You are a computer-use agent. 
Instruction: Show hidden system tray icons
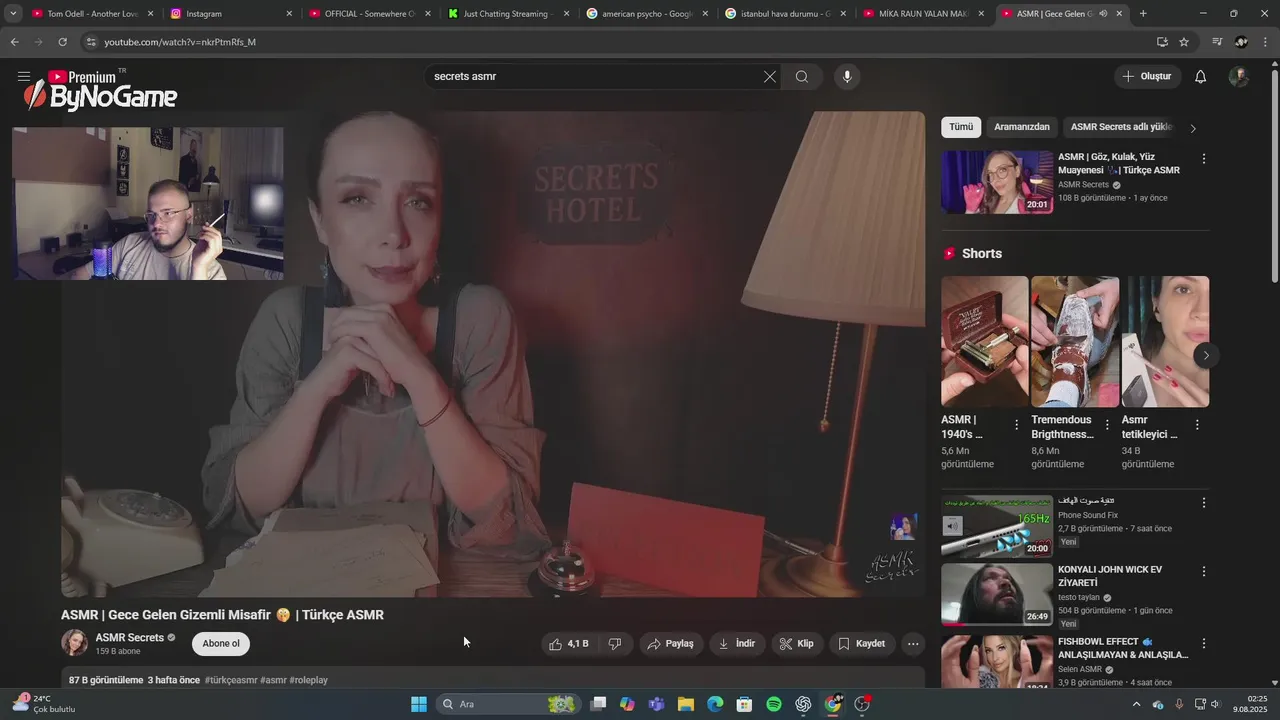pos(1136,704)
